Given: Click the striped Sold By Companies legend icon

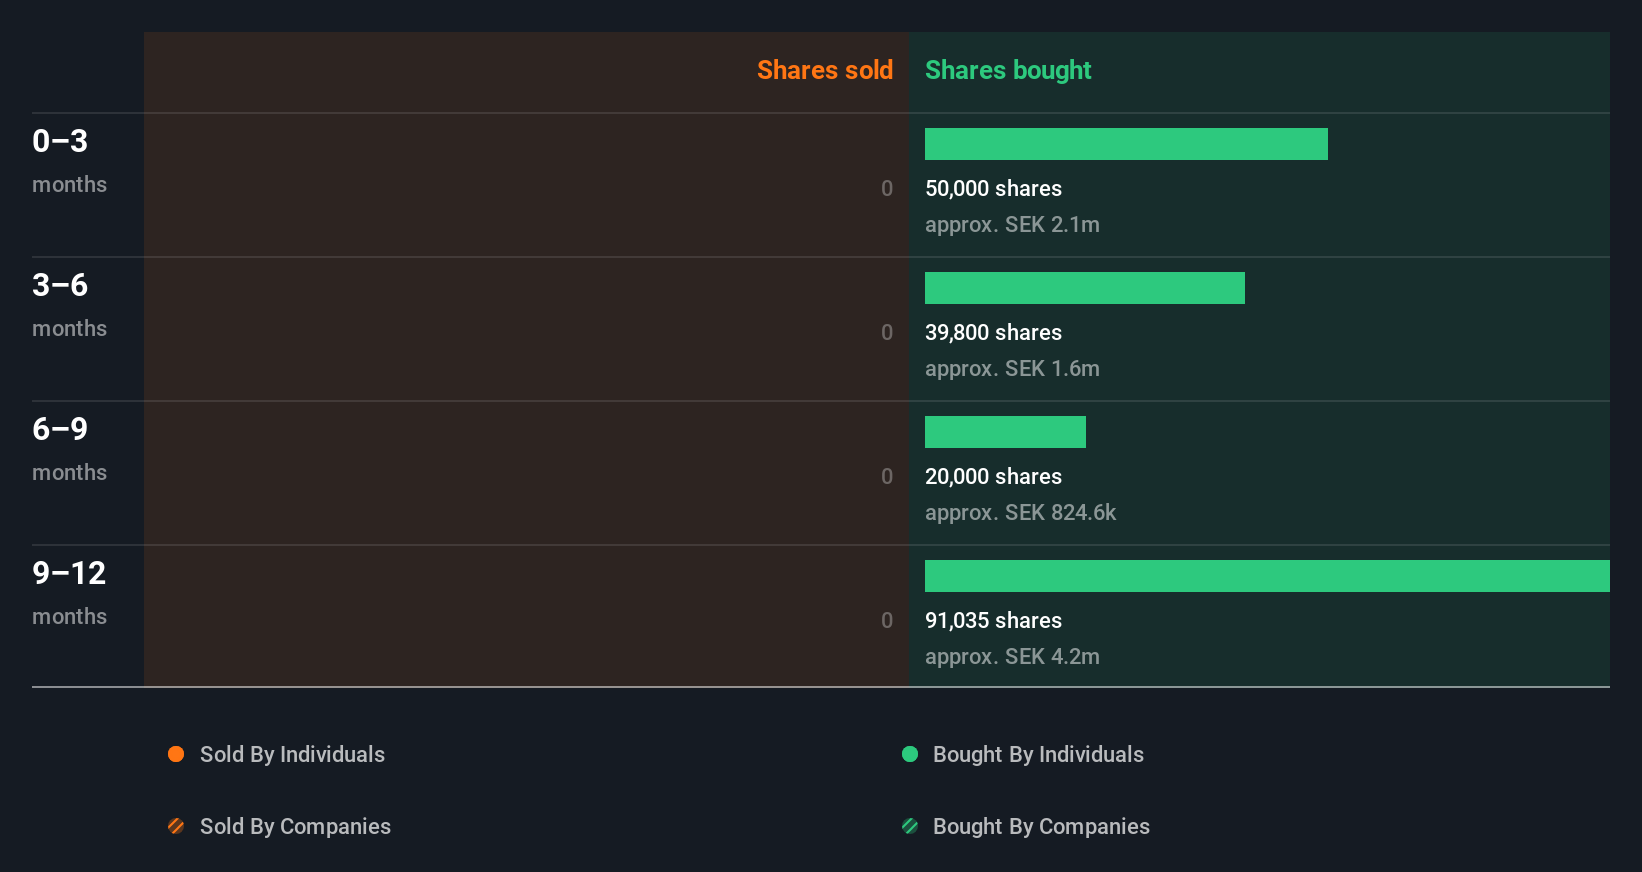Looking at the screenshot, I should click(176, 826).
